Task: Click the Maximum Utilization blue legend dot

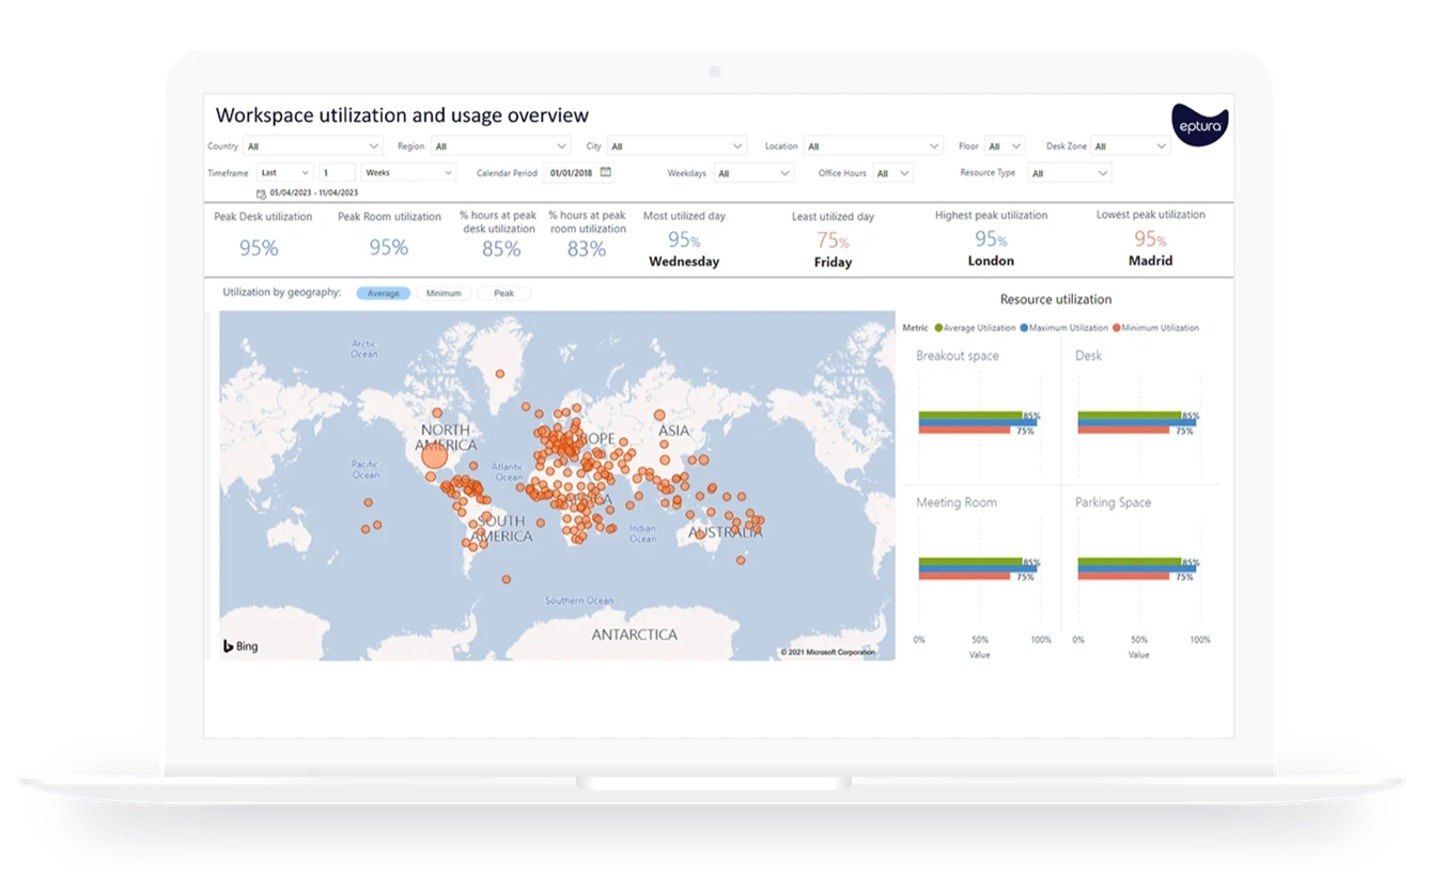Action: (x=1024, y=328)
